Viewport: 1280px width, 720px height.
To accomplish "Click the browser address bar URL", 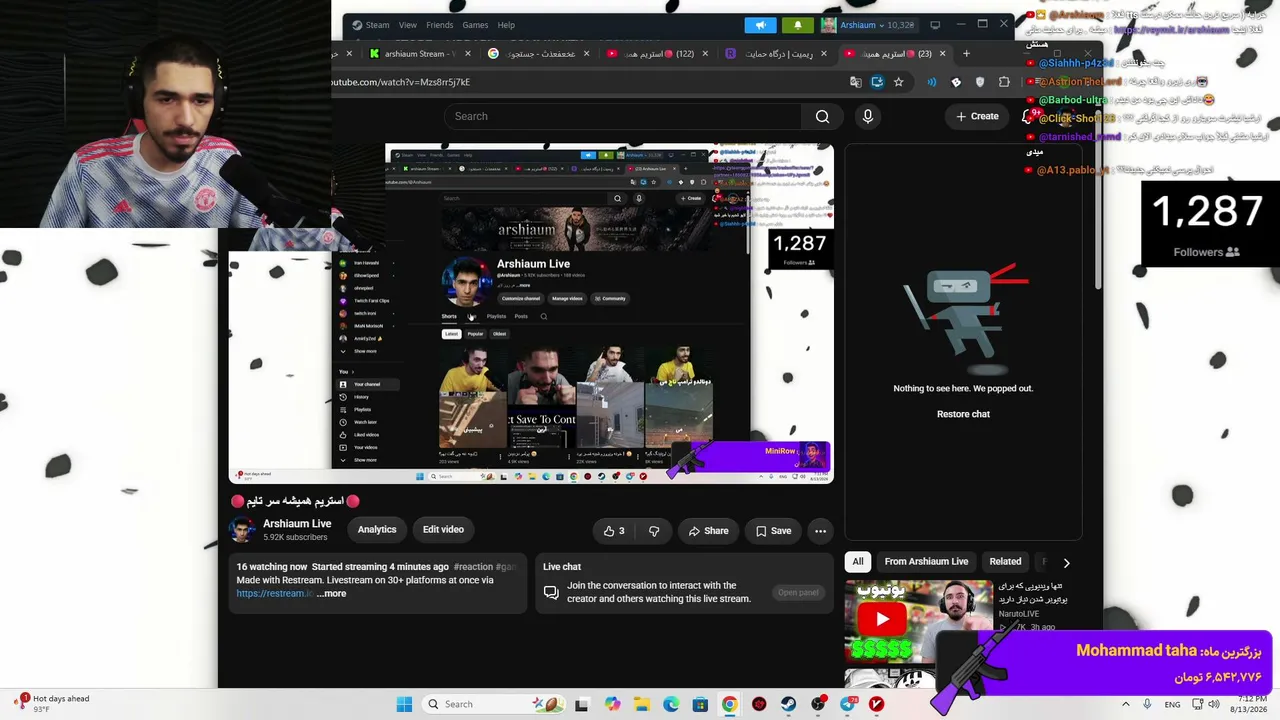I will (x=400, y=82).
